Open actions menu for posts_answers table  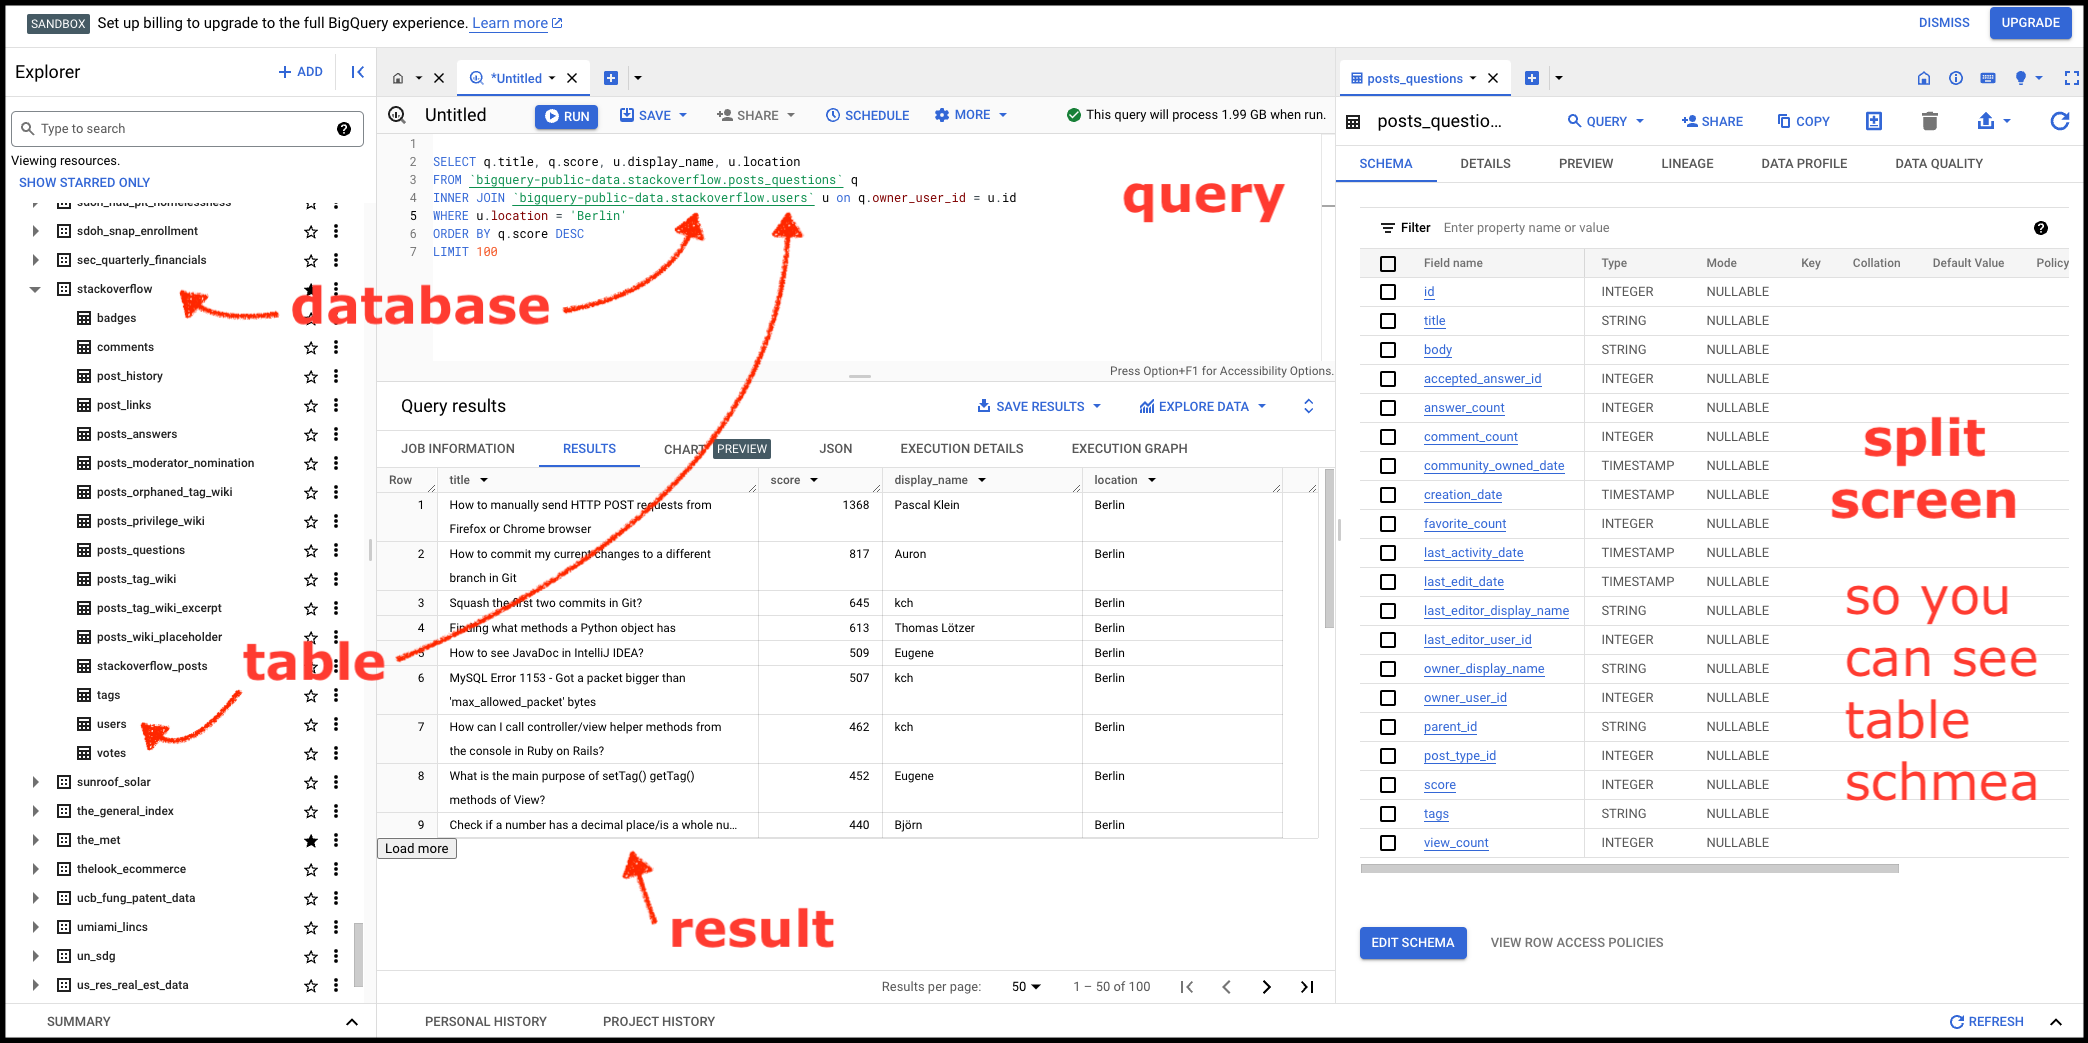336,435
